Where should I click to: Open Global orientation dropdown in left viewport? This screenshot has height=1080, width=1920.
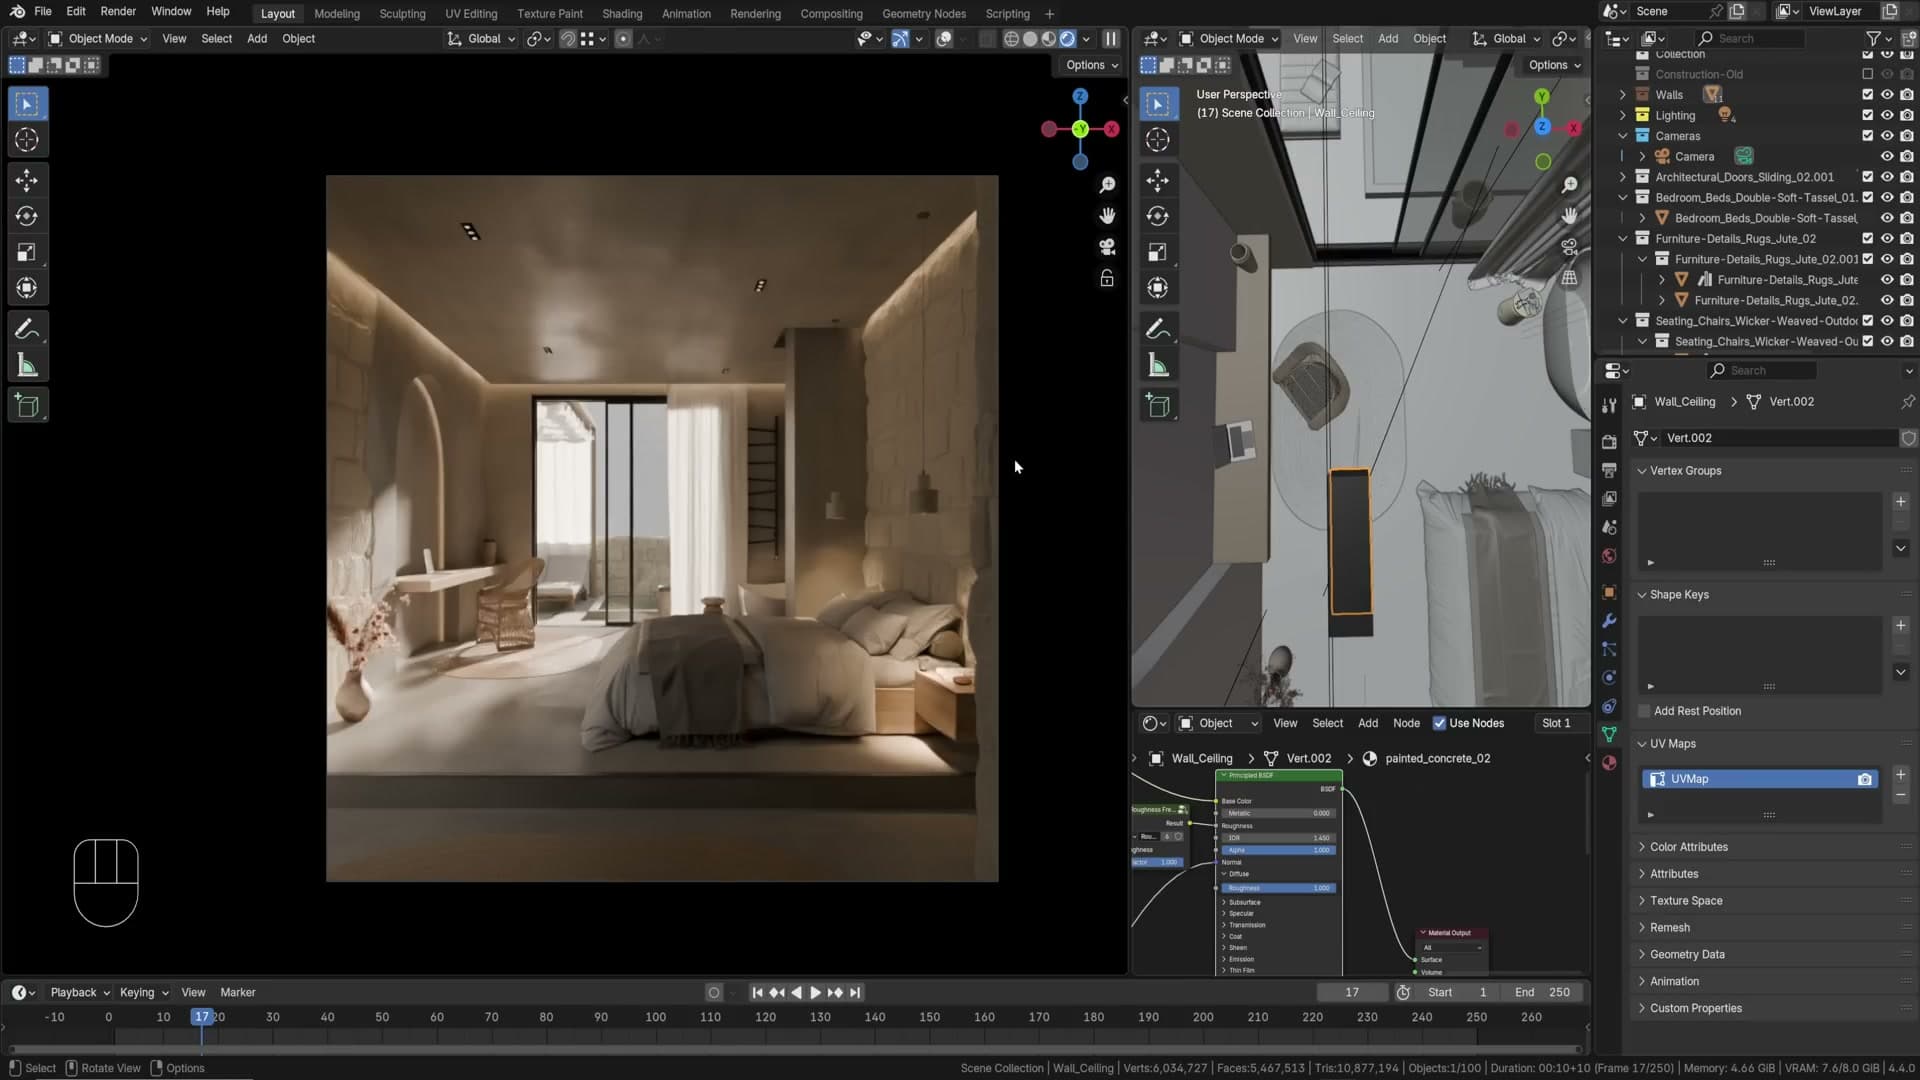click(x=482, y=39)
